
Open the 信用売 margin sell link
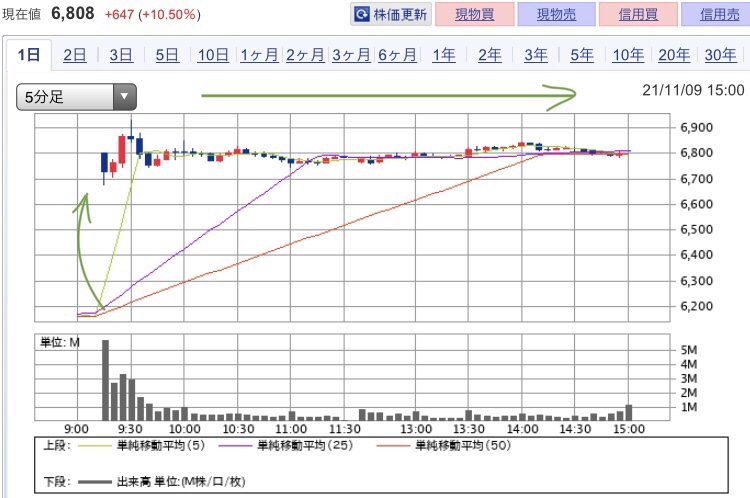[x=717, y=14]
